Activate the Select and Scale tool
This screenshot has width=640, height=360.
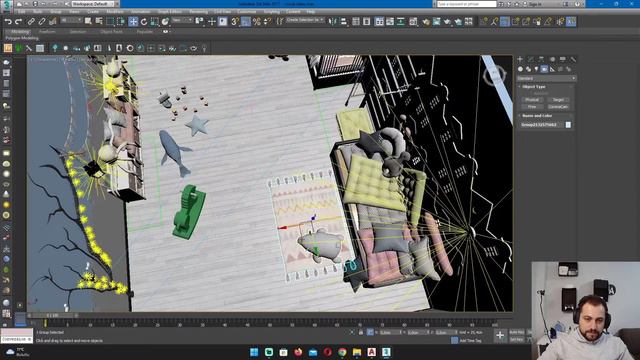(154, 22)
